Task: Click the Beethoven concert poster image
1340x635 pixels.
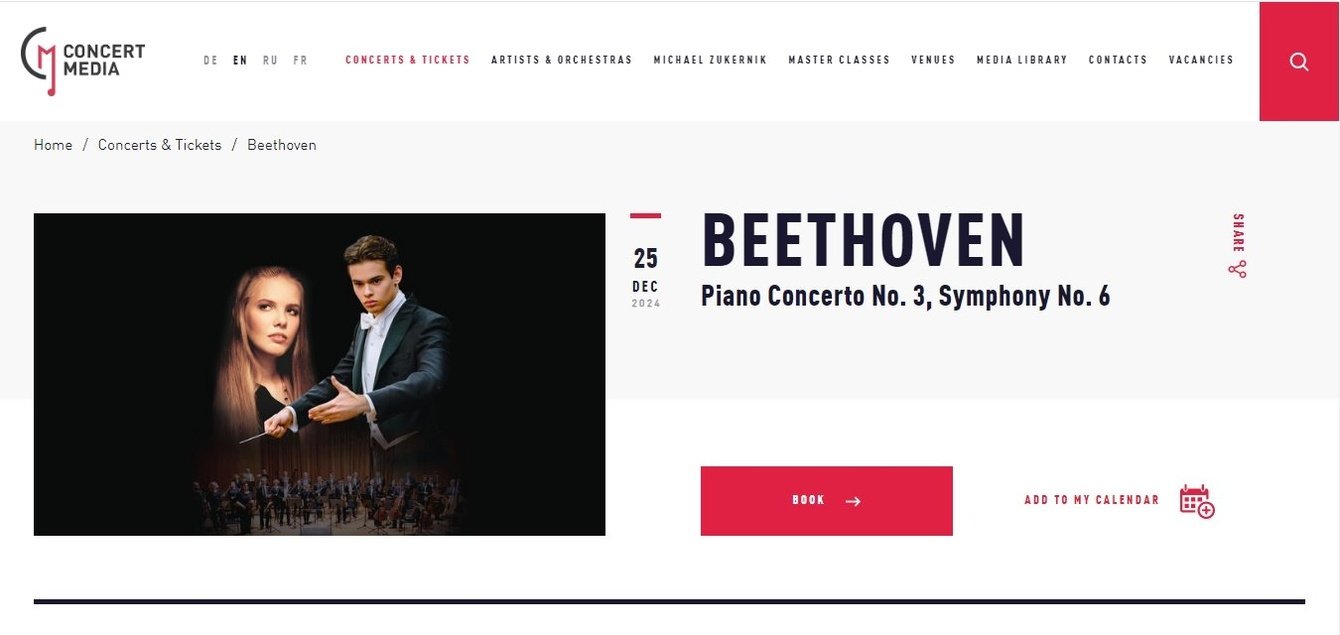Action: (x=319, y=374)
